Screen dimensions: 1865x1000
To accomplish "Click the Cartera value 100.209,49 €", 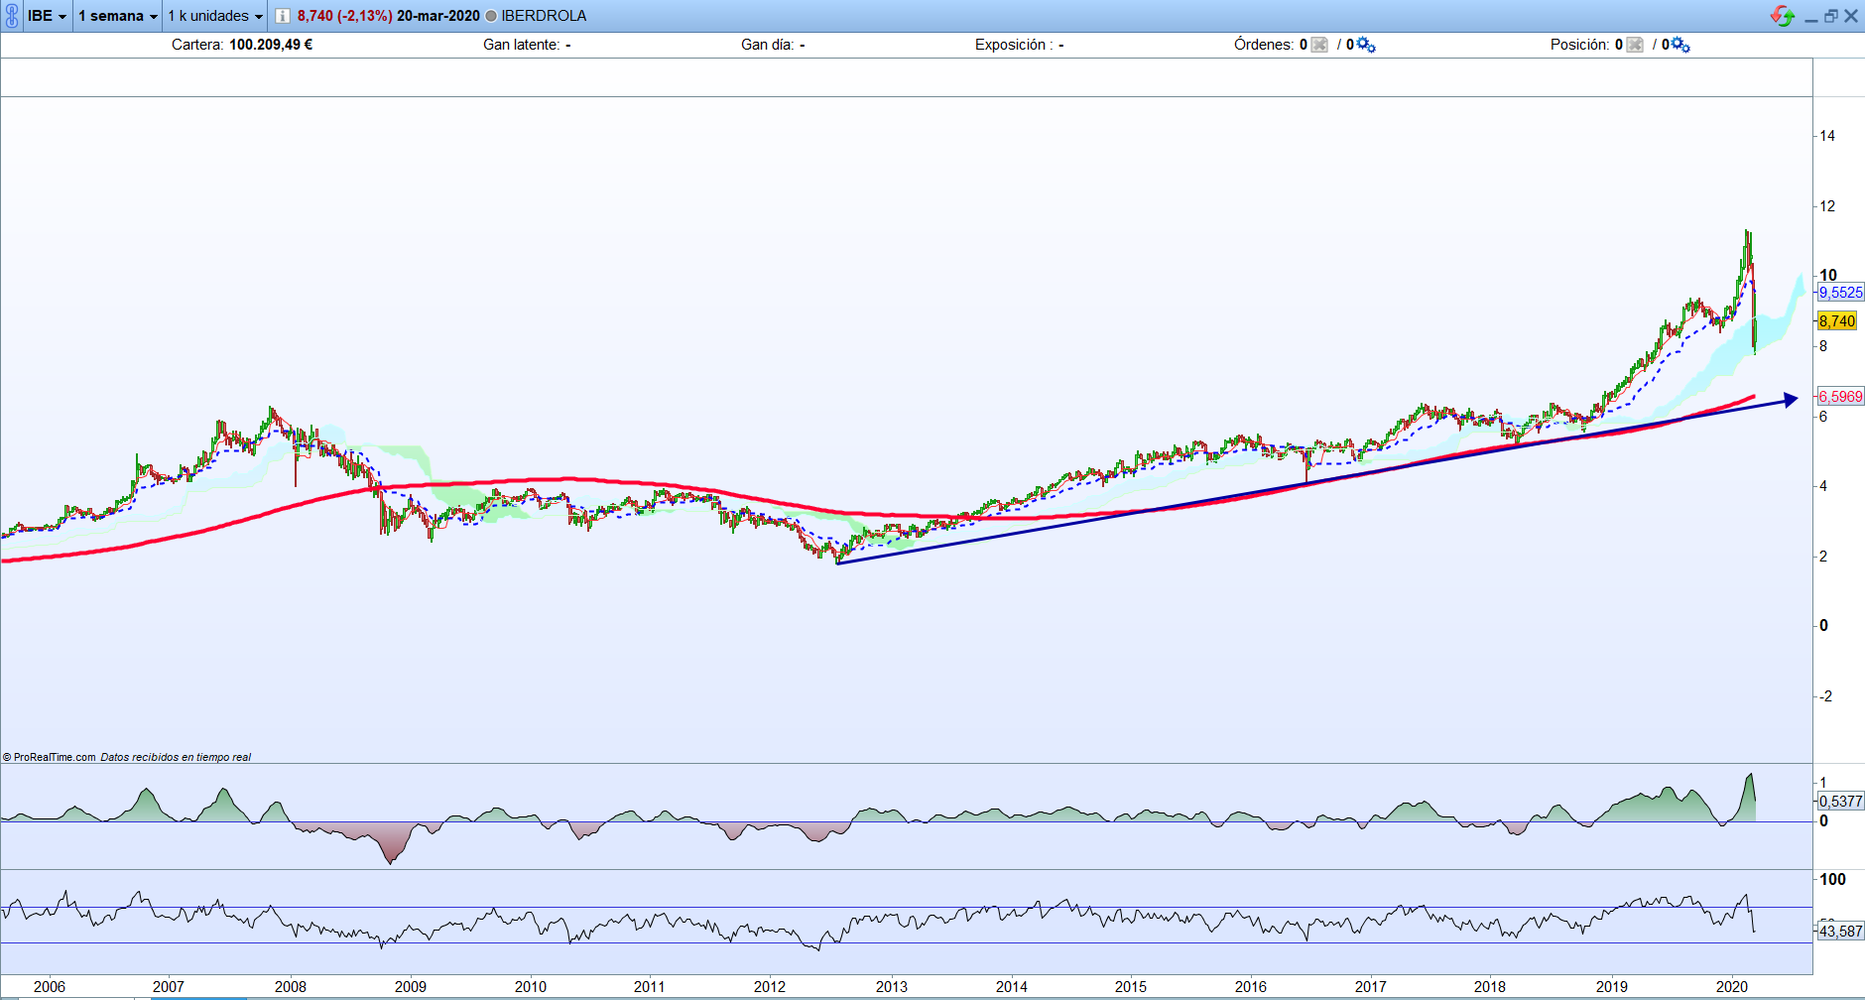I will pos(271,45).
